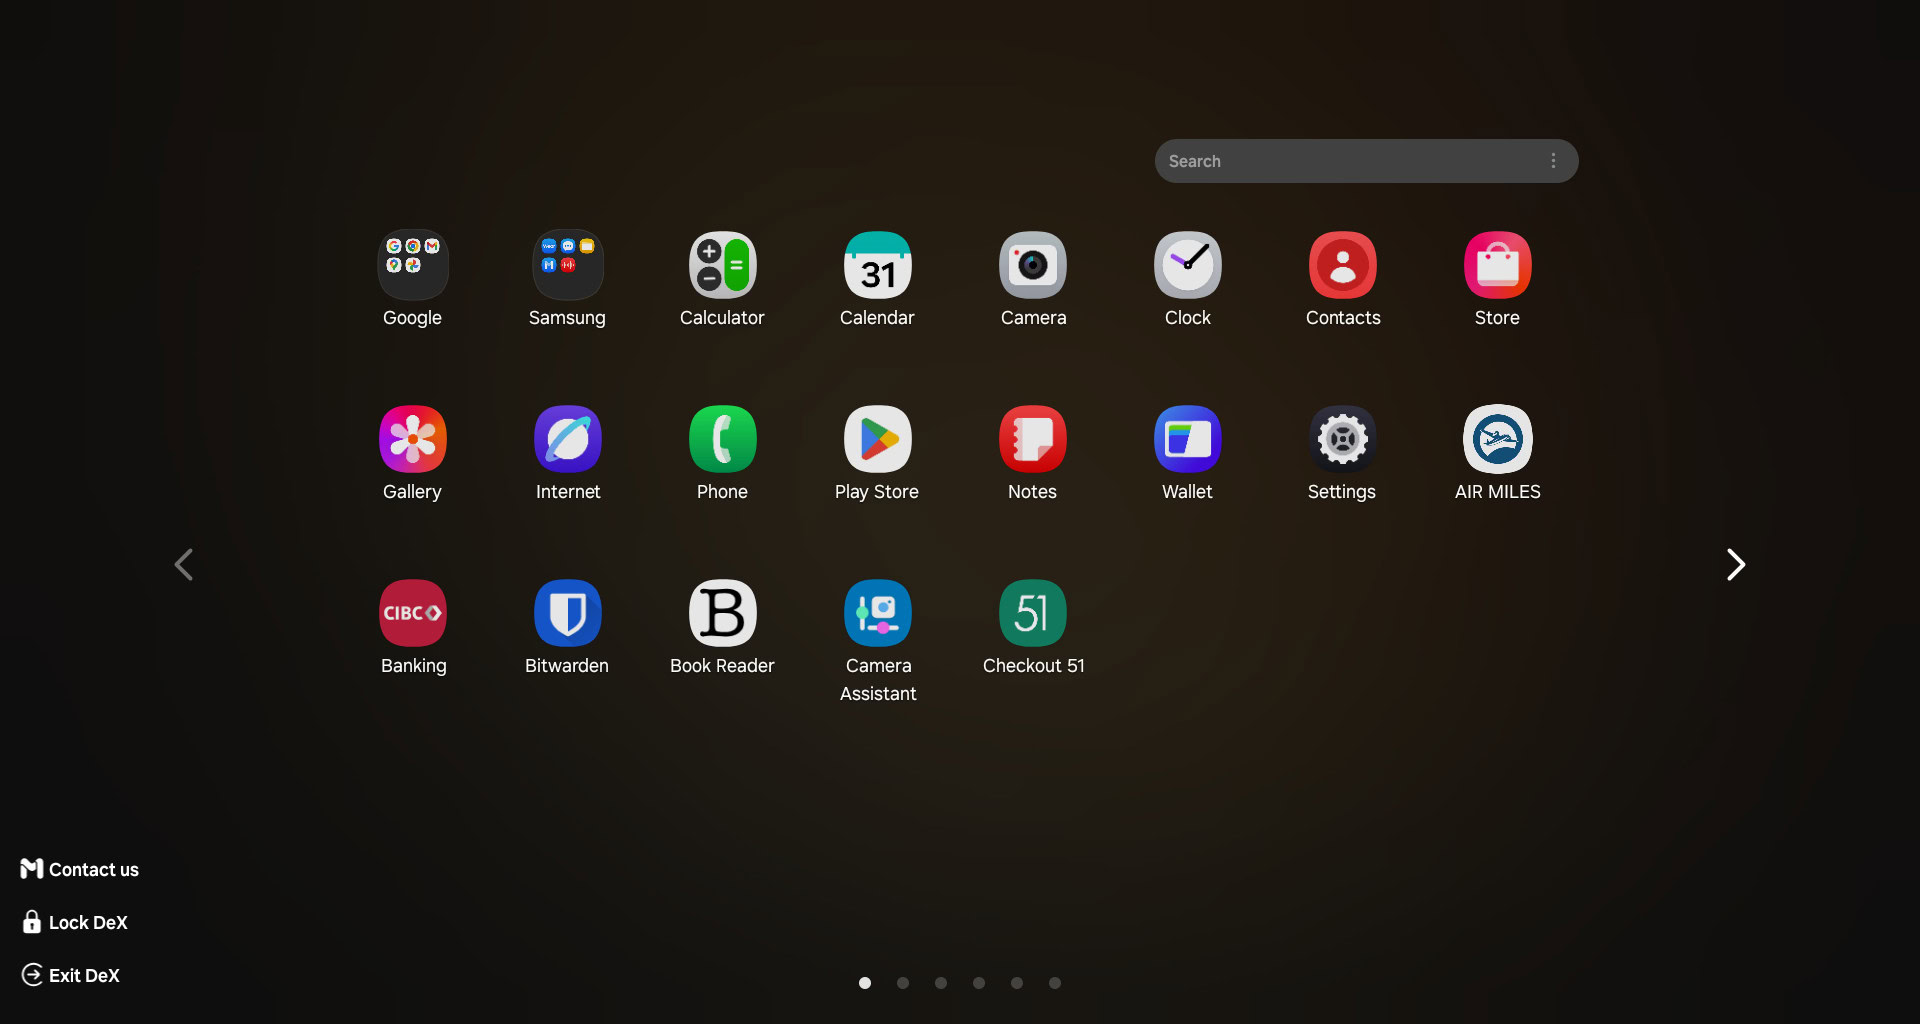Screen dimensions: 1920x1024
Task: Open Samsung Internet browser
Action: coord(568,439)
